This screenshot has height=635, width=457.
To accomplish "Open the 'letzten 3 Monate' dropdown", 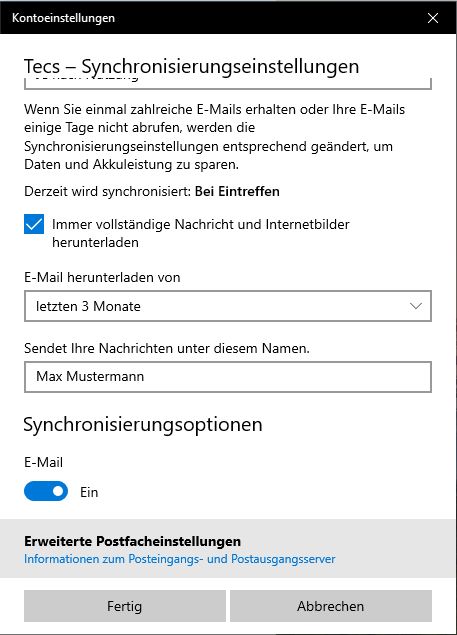I will point(228,306).
